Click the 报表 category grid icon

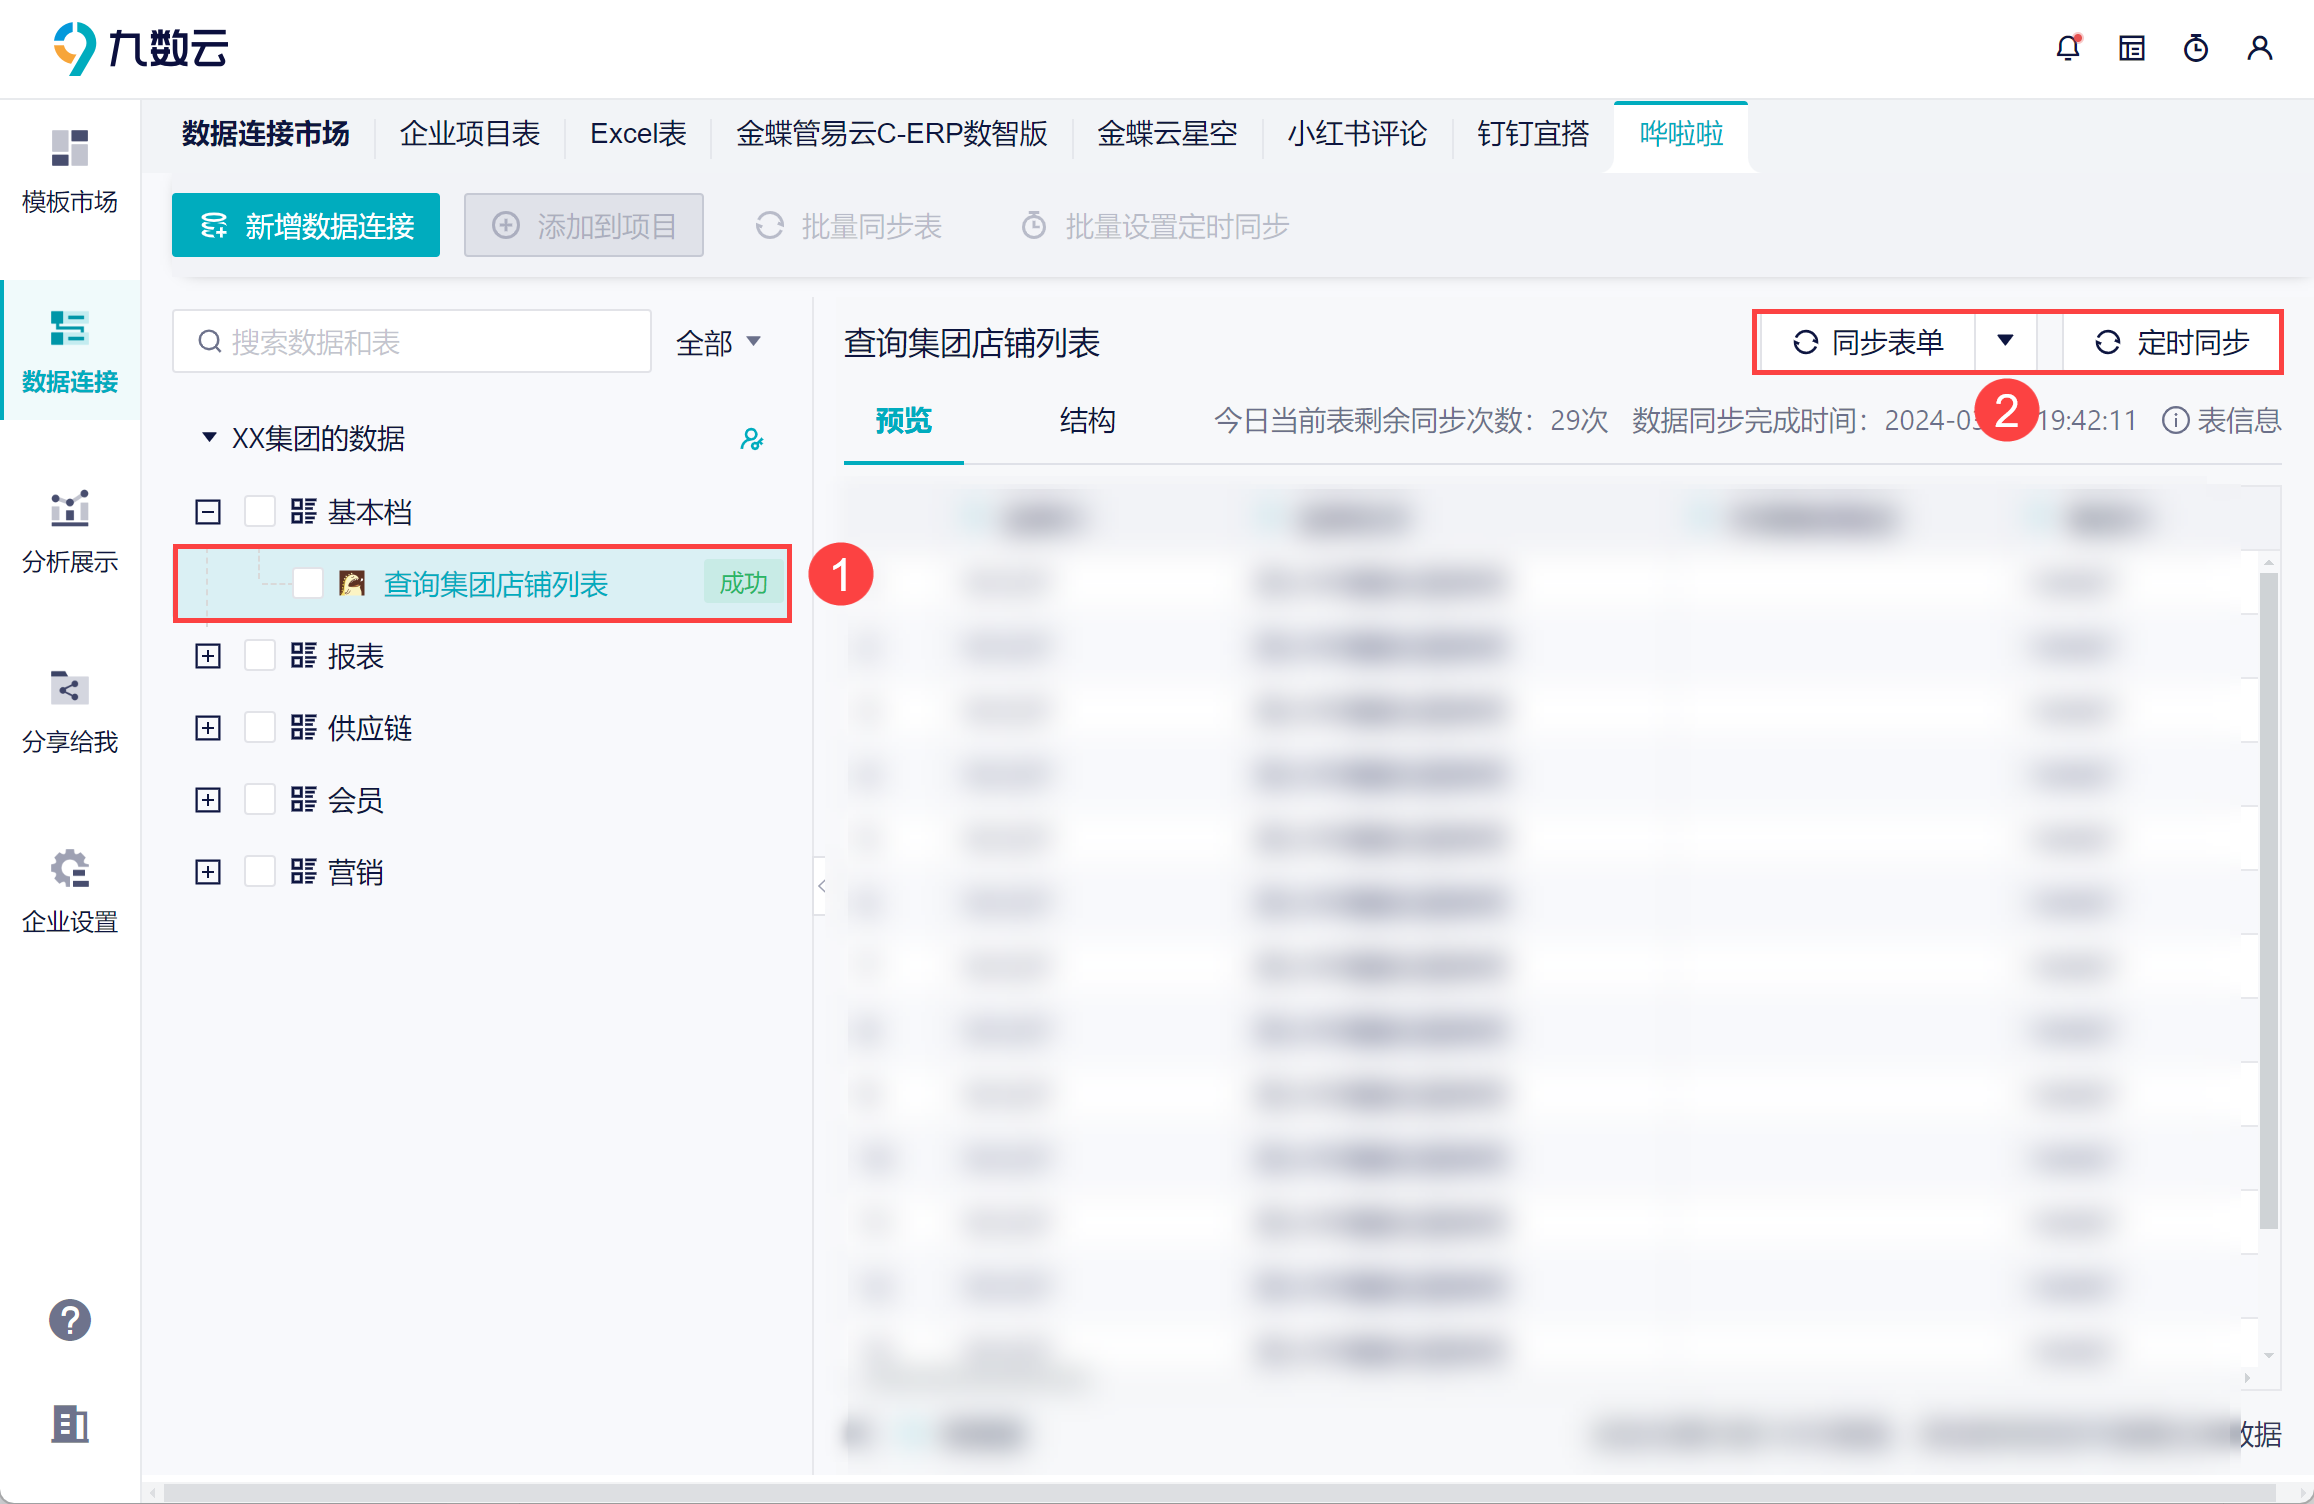click(x=304, y=656)
